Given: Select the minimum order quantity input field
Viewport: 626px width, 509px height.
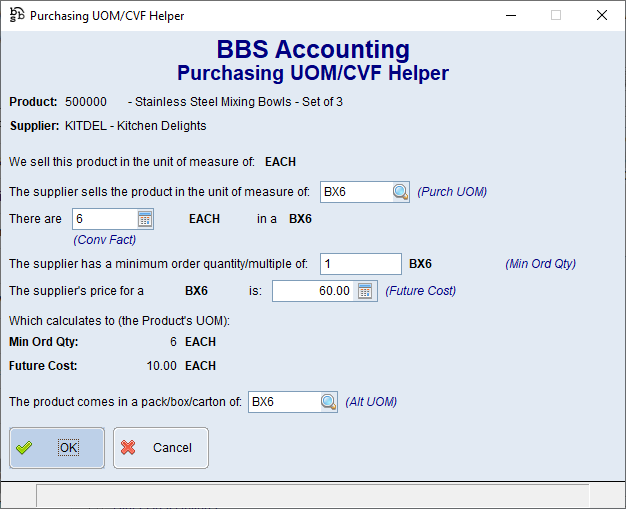Looking at the screenshot, I should point(360,264).
